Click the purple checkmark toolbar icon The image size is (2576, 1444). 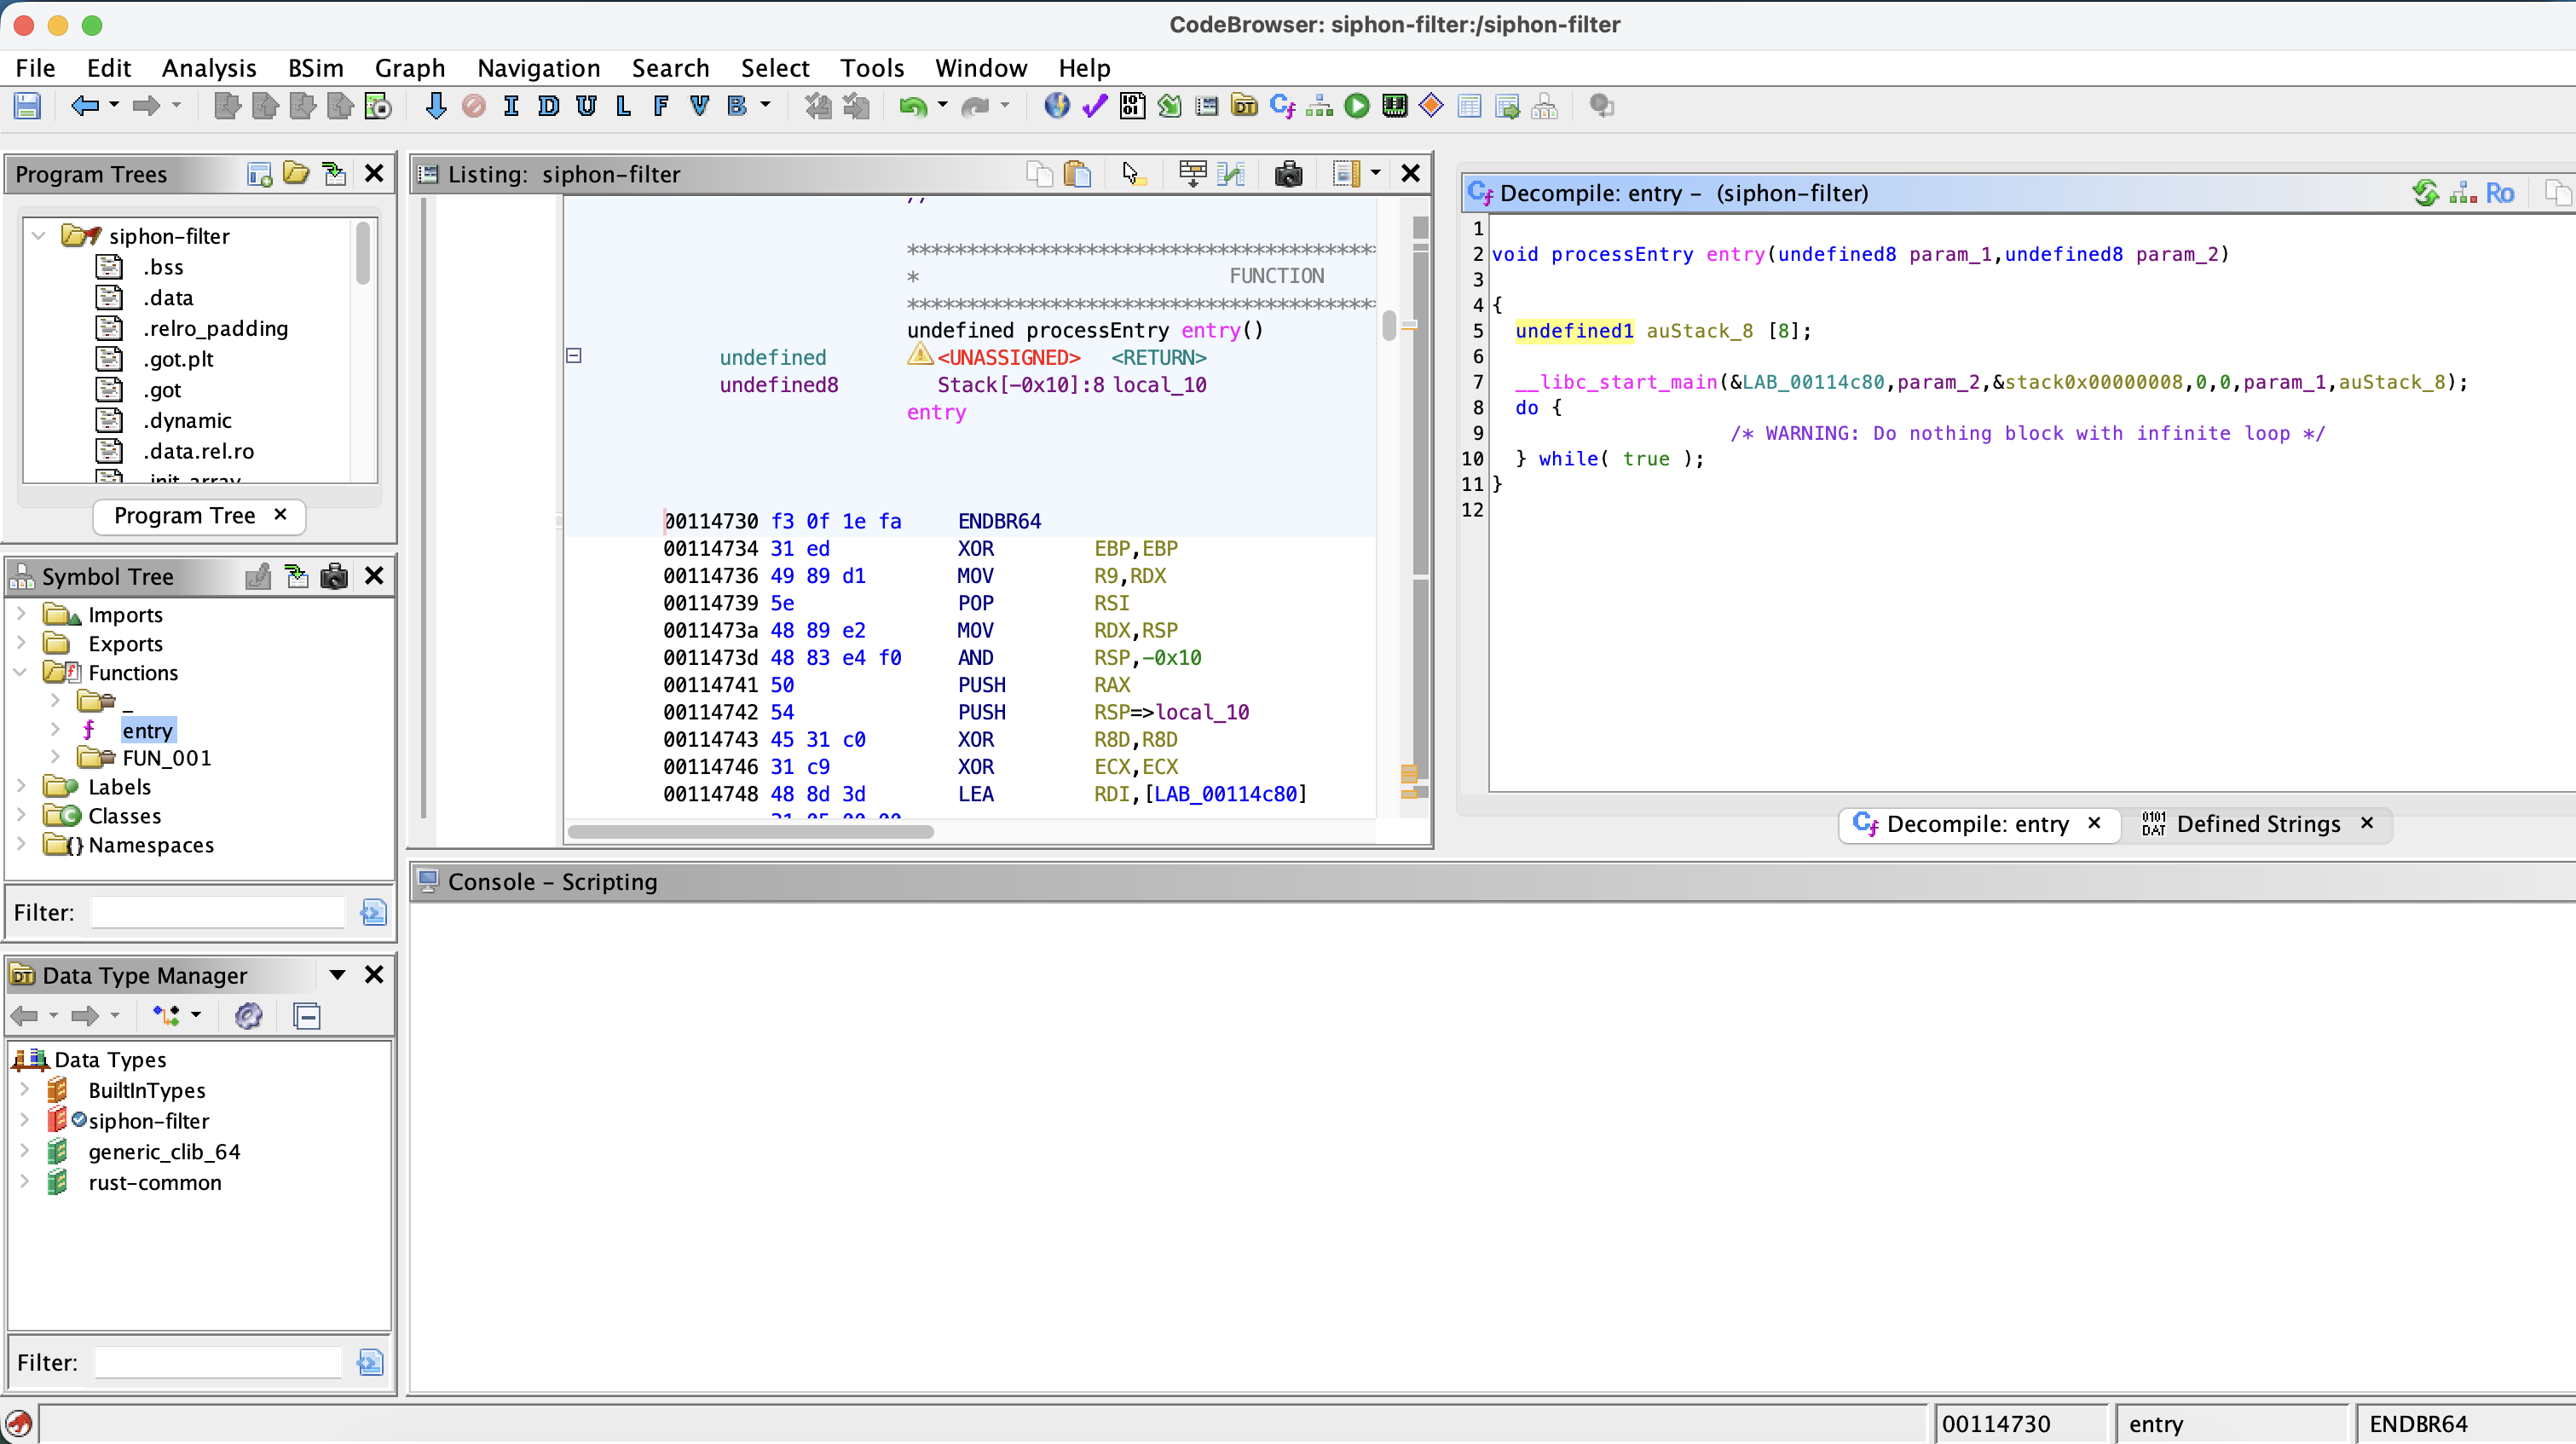(1095, 106)
